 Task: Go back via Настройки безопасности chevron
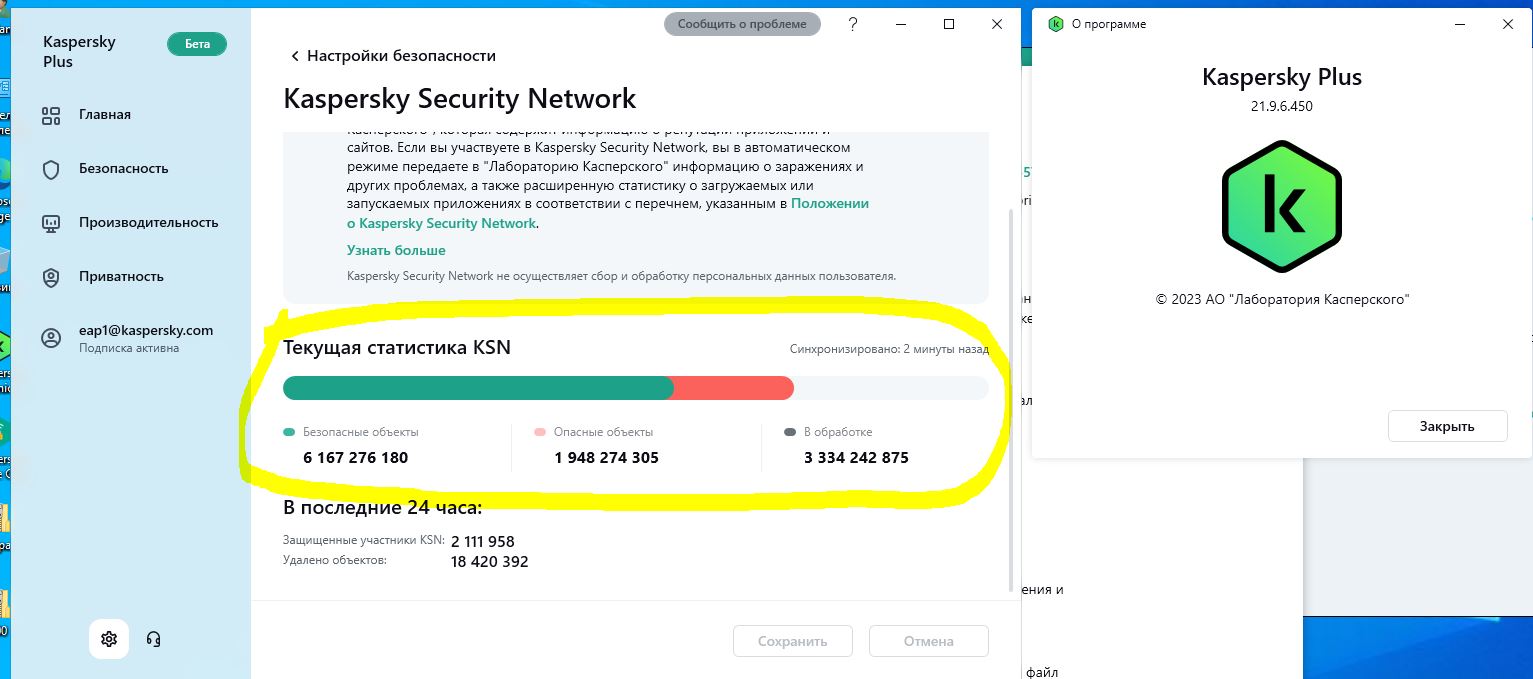point(295,56)
